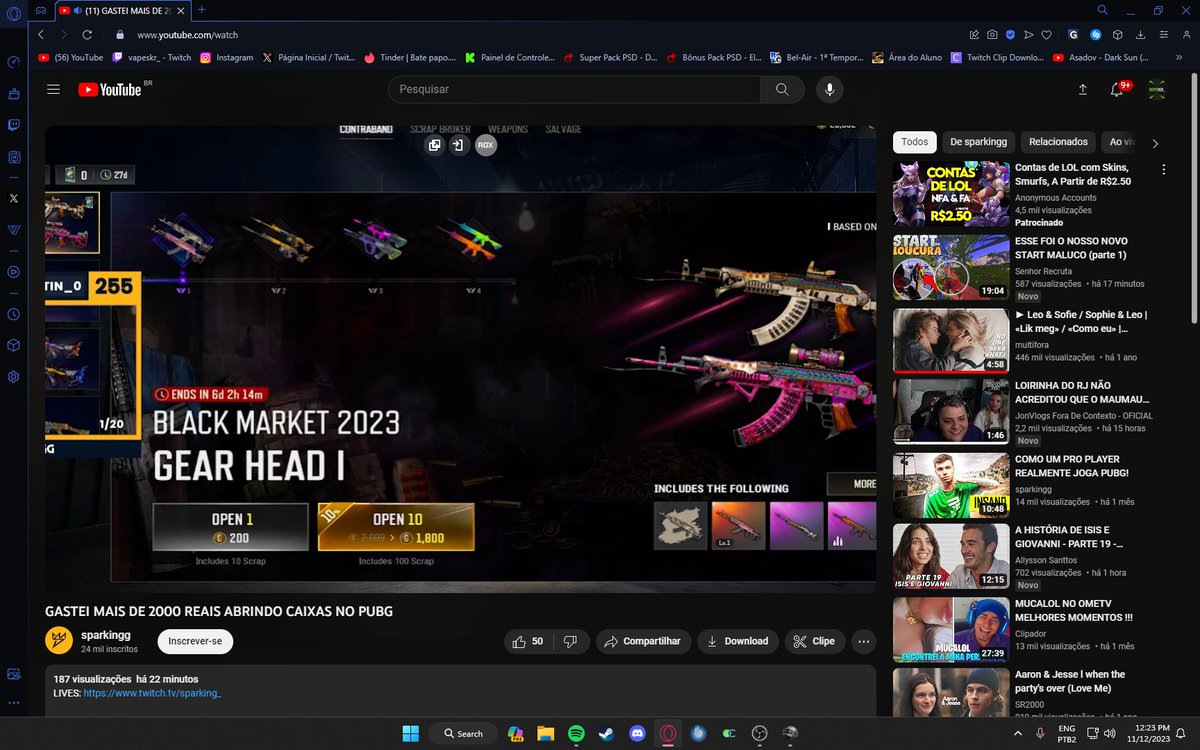Start voice search with the microphone icon
Image resolution: width=1200 pixels, height=750 pixels.
[x=828, y=90]
